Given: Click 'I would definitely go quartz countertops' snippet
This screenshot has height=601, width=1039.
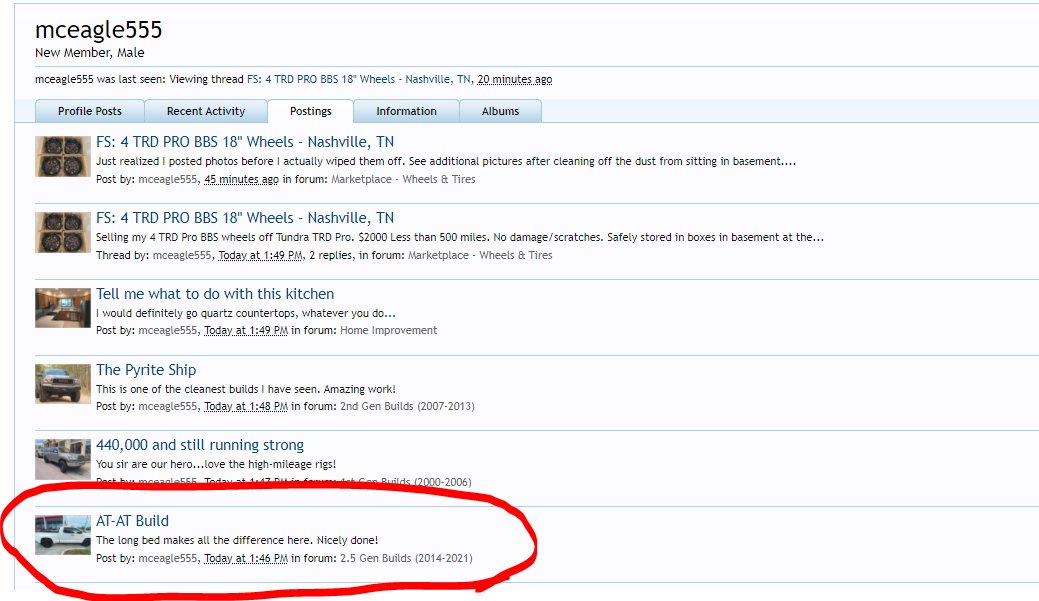Looking at the screenshot, I should [x=246, y=313].
